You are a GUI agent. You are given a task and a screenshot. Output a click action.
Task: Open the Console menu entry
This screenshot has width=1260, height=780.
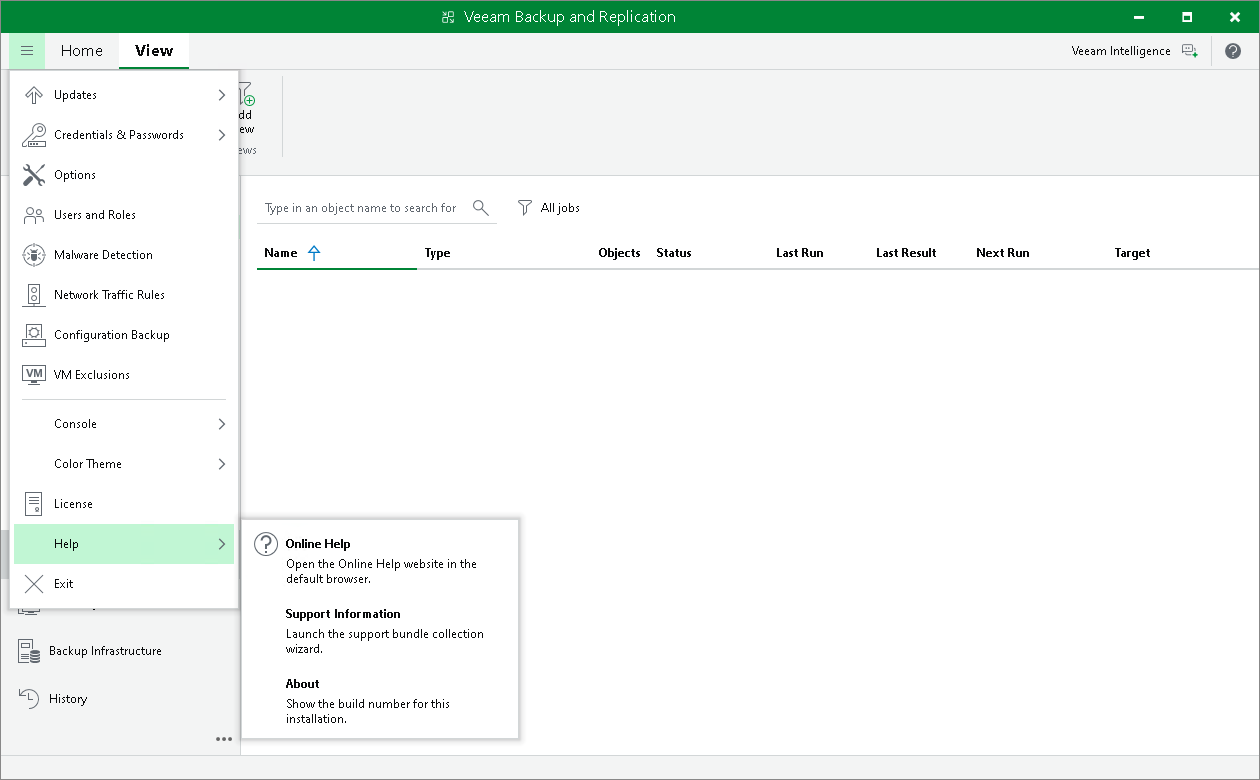(124, 424)
